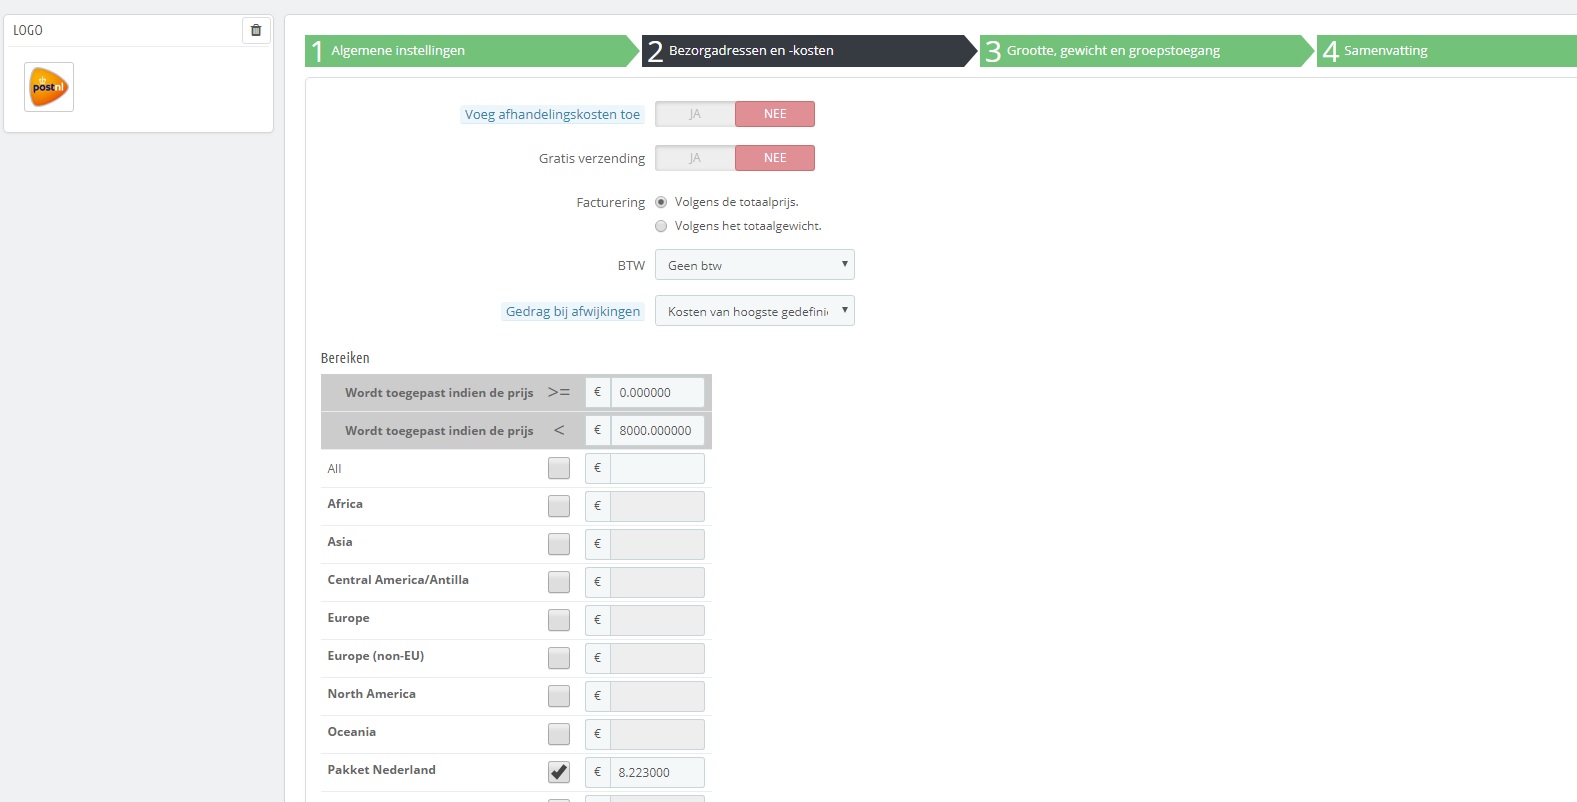Viewport: 1577px width, 802px height.
Task: Click euro icon beside 8000.000000 field
Action: tap(598, 430)
